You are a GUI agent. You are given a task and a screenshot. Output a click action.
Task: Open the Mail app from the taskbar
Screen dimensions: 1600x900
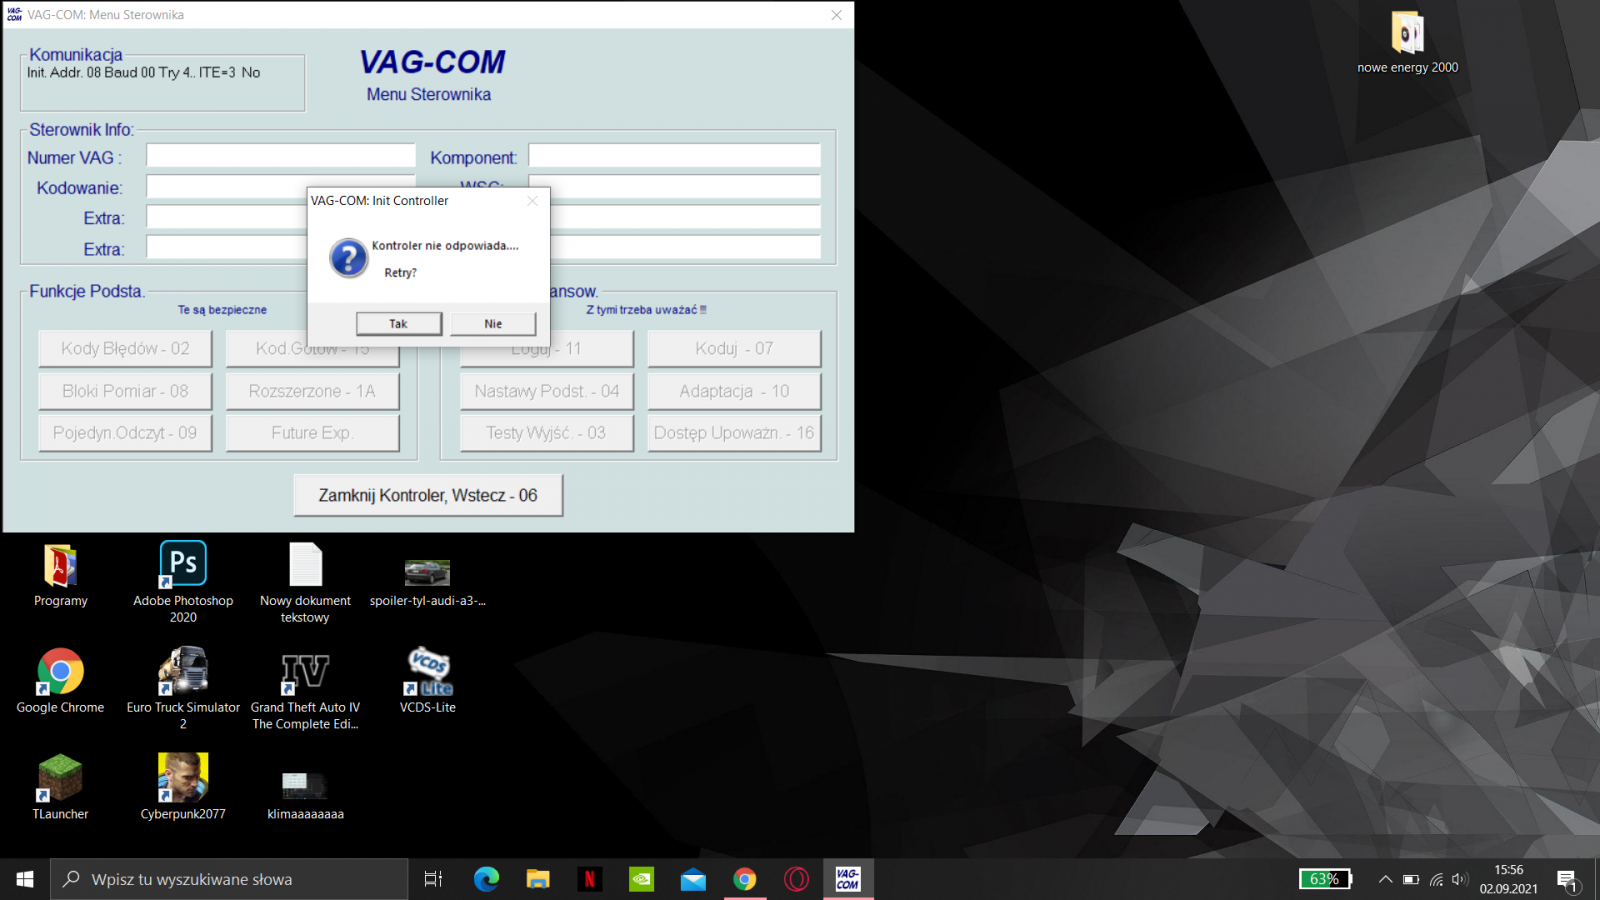[693, 879]
